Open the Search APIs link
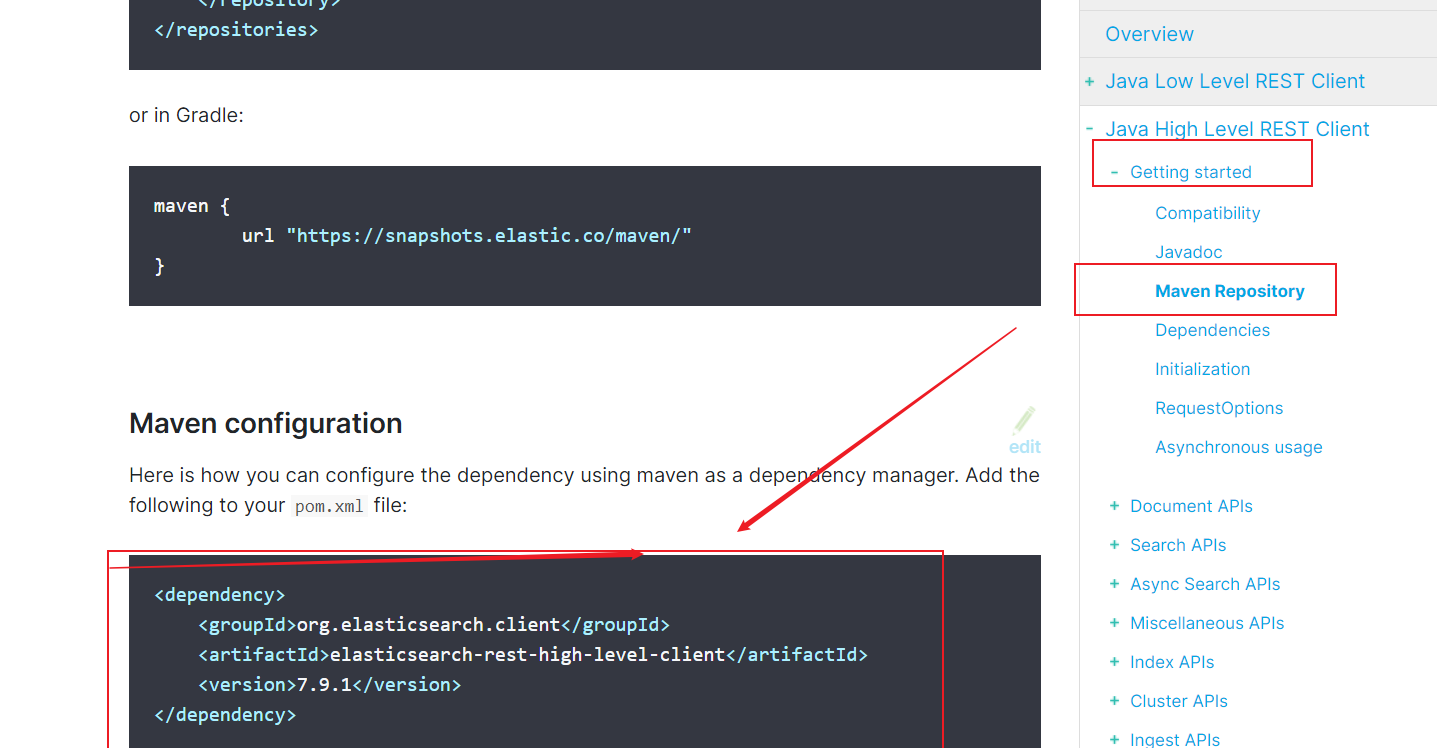Viewport: 1437px width, 748px height. 1178,545
